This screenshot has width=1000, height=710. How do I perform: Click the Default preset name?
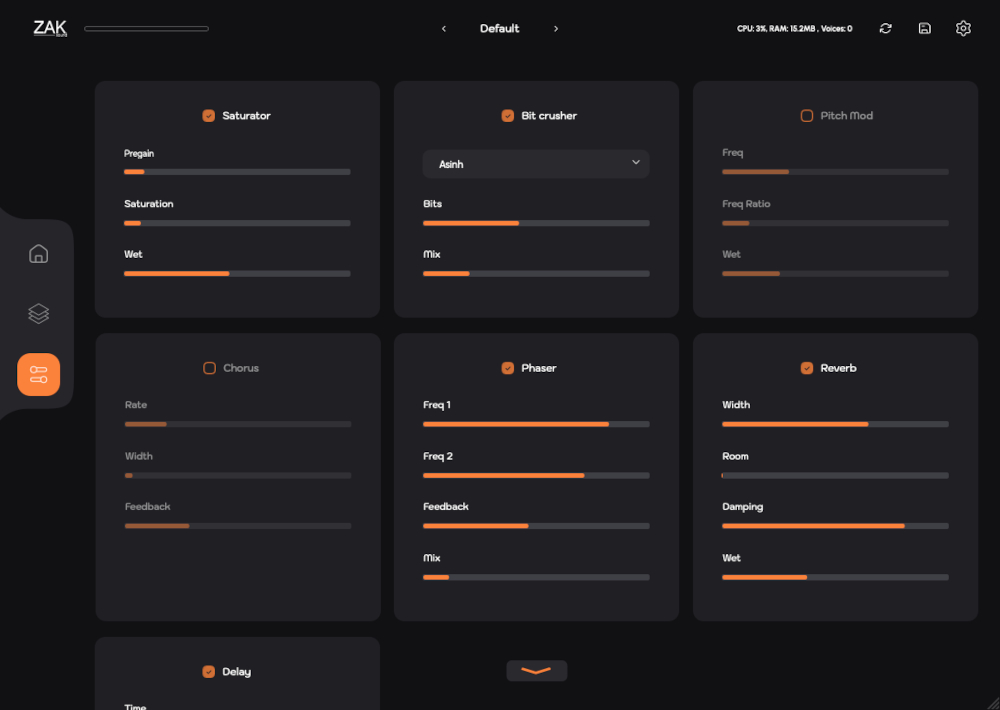tap(499, 29)
